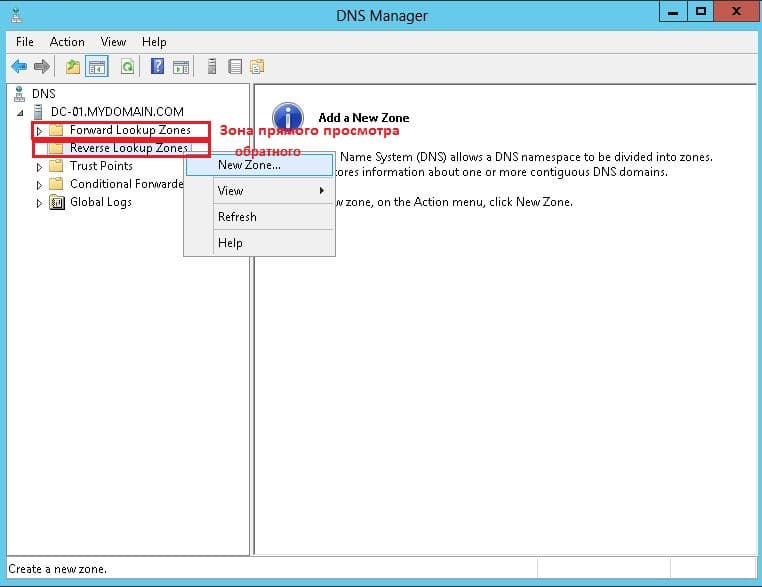Open the File menu
The image size is (762, 587).
point(25,42)
